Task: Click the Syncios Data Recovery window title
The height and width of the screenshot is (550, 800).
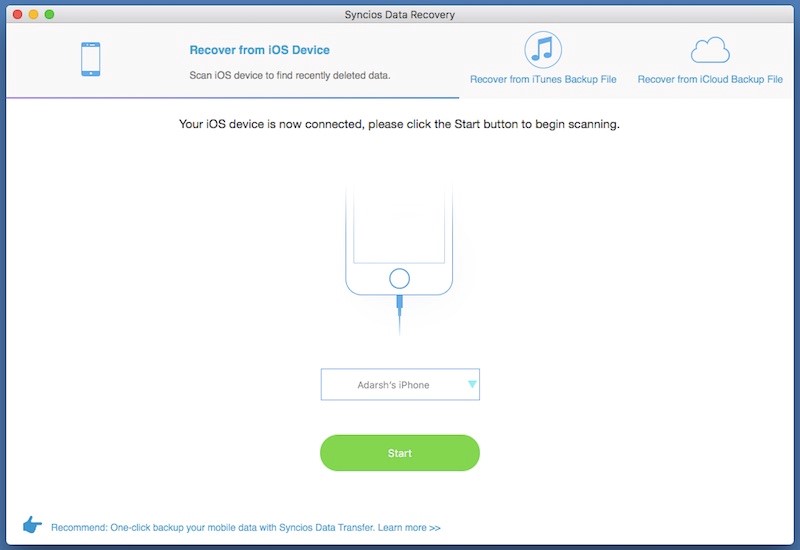Action: tap(399, 15)
